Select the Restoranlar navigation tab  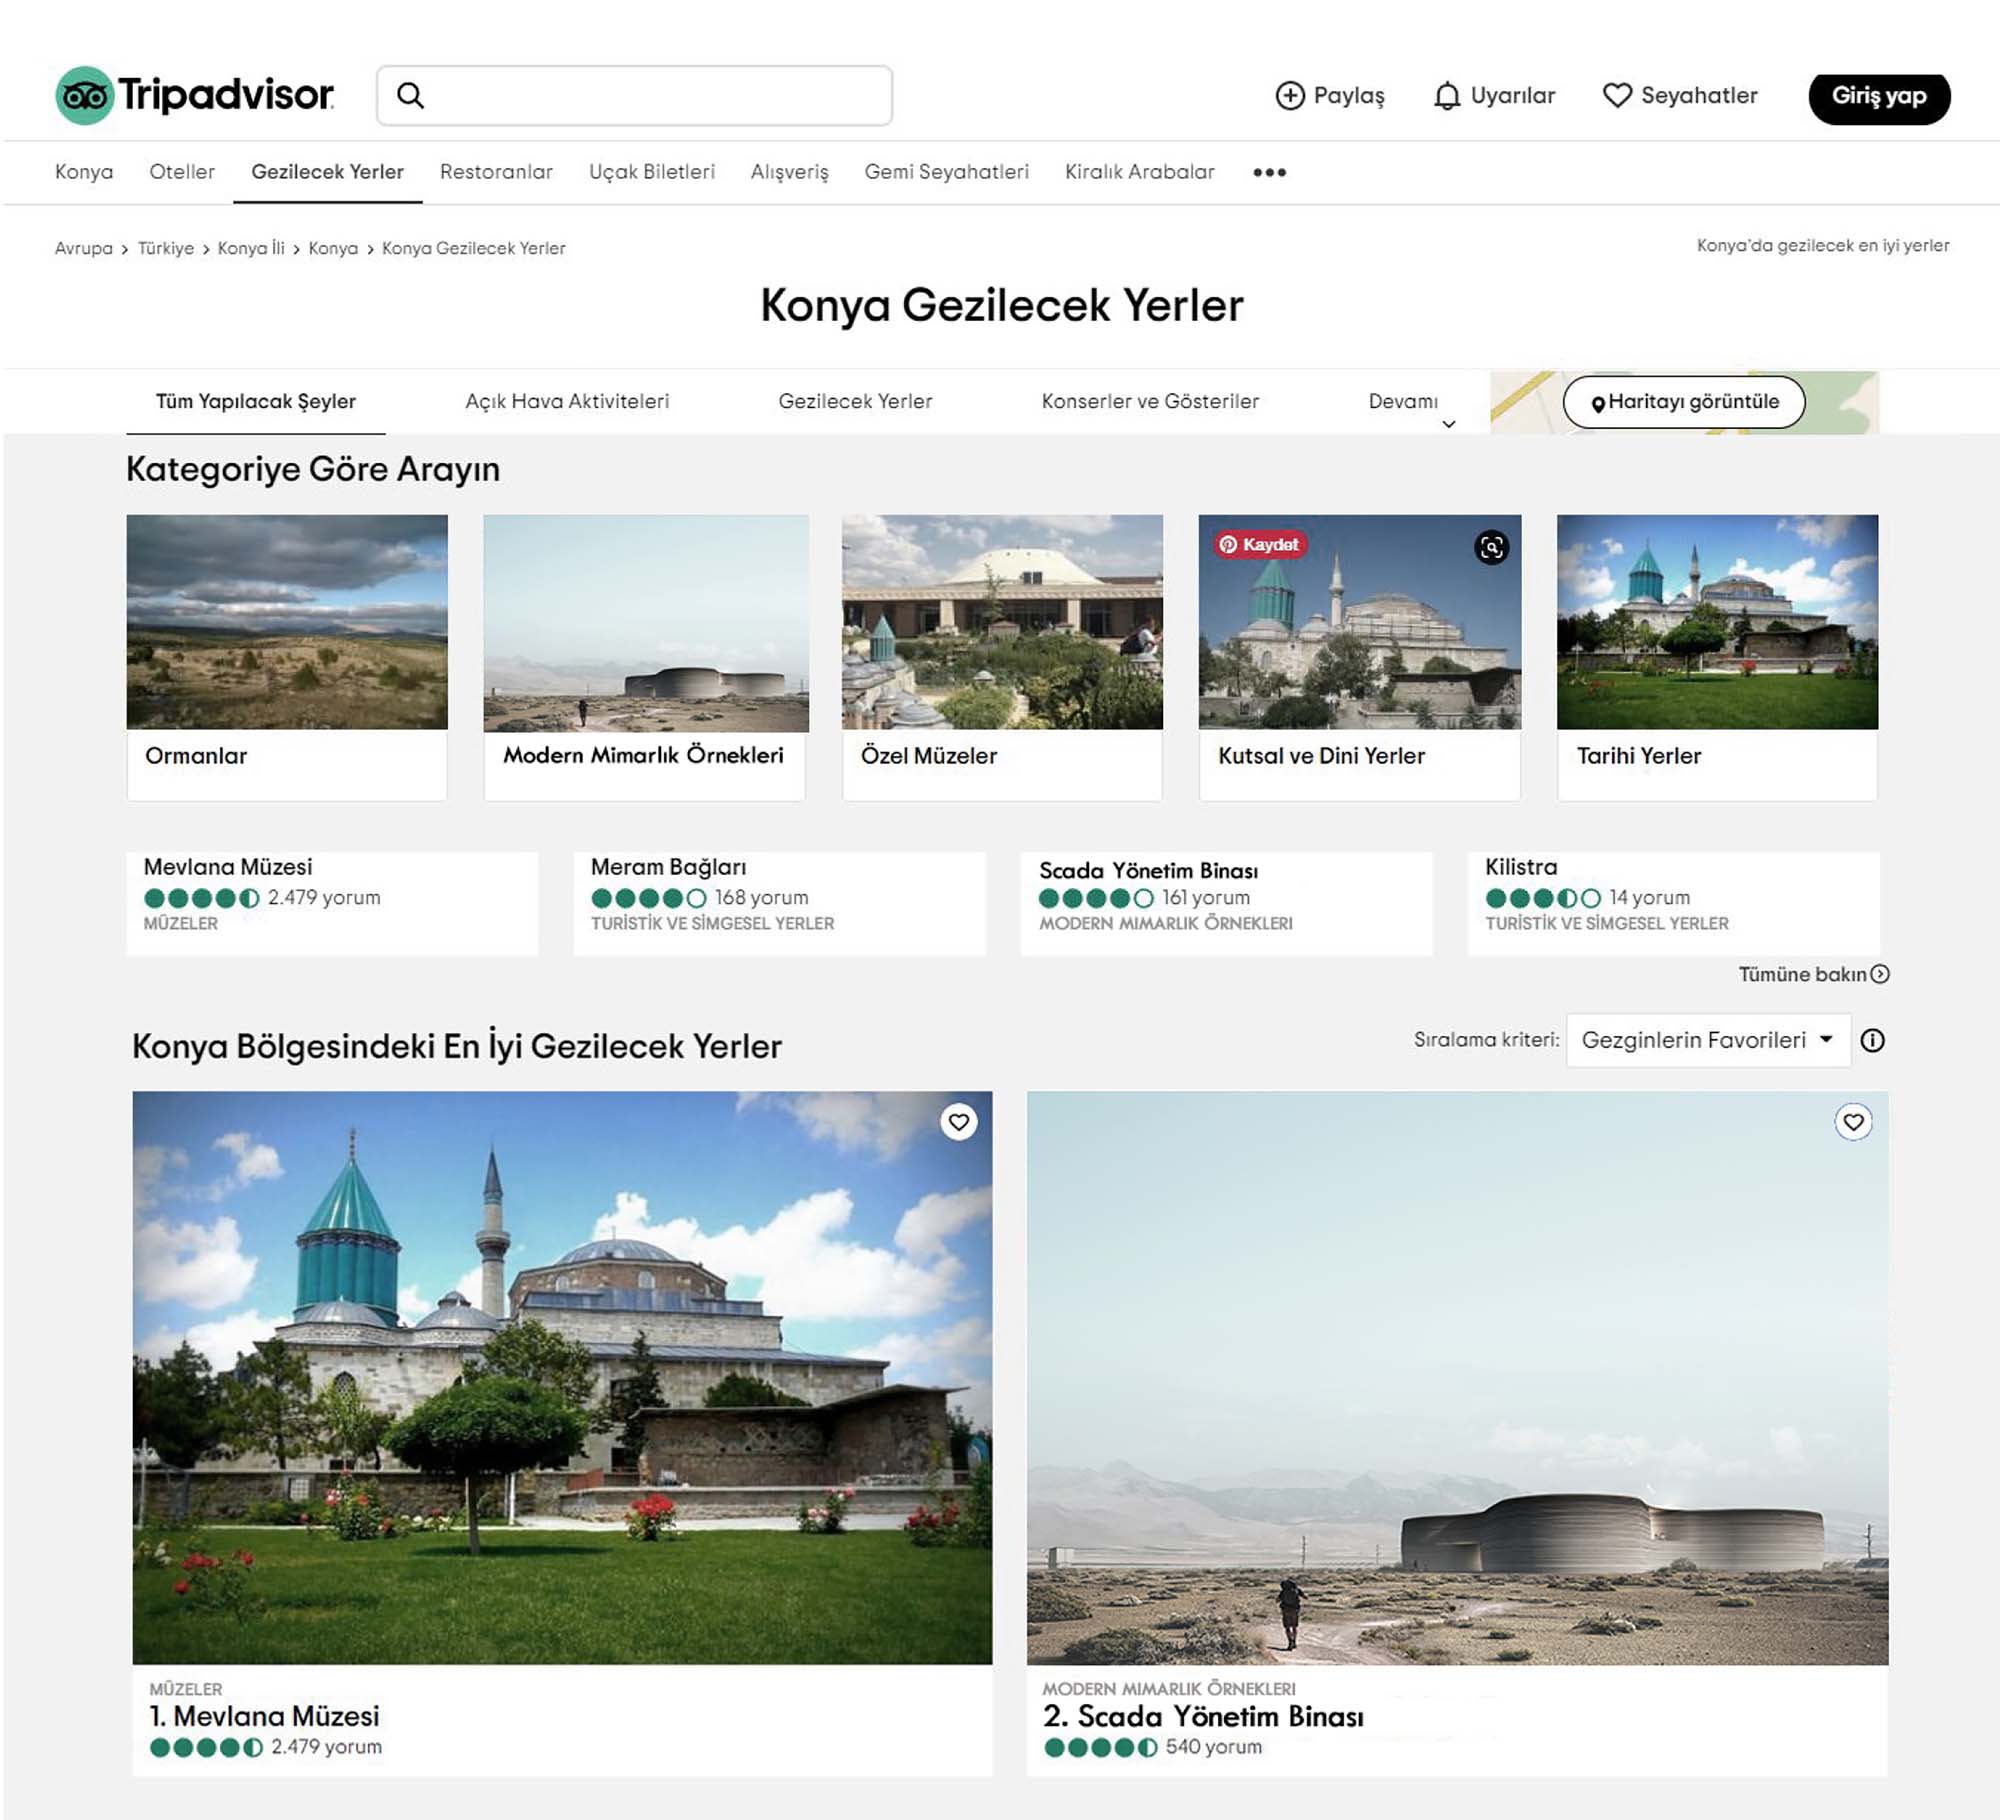pos(496,172)
